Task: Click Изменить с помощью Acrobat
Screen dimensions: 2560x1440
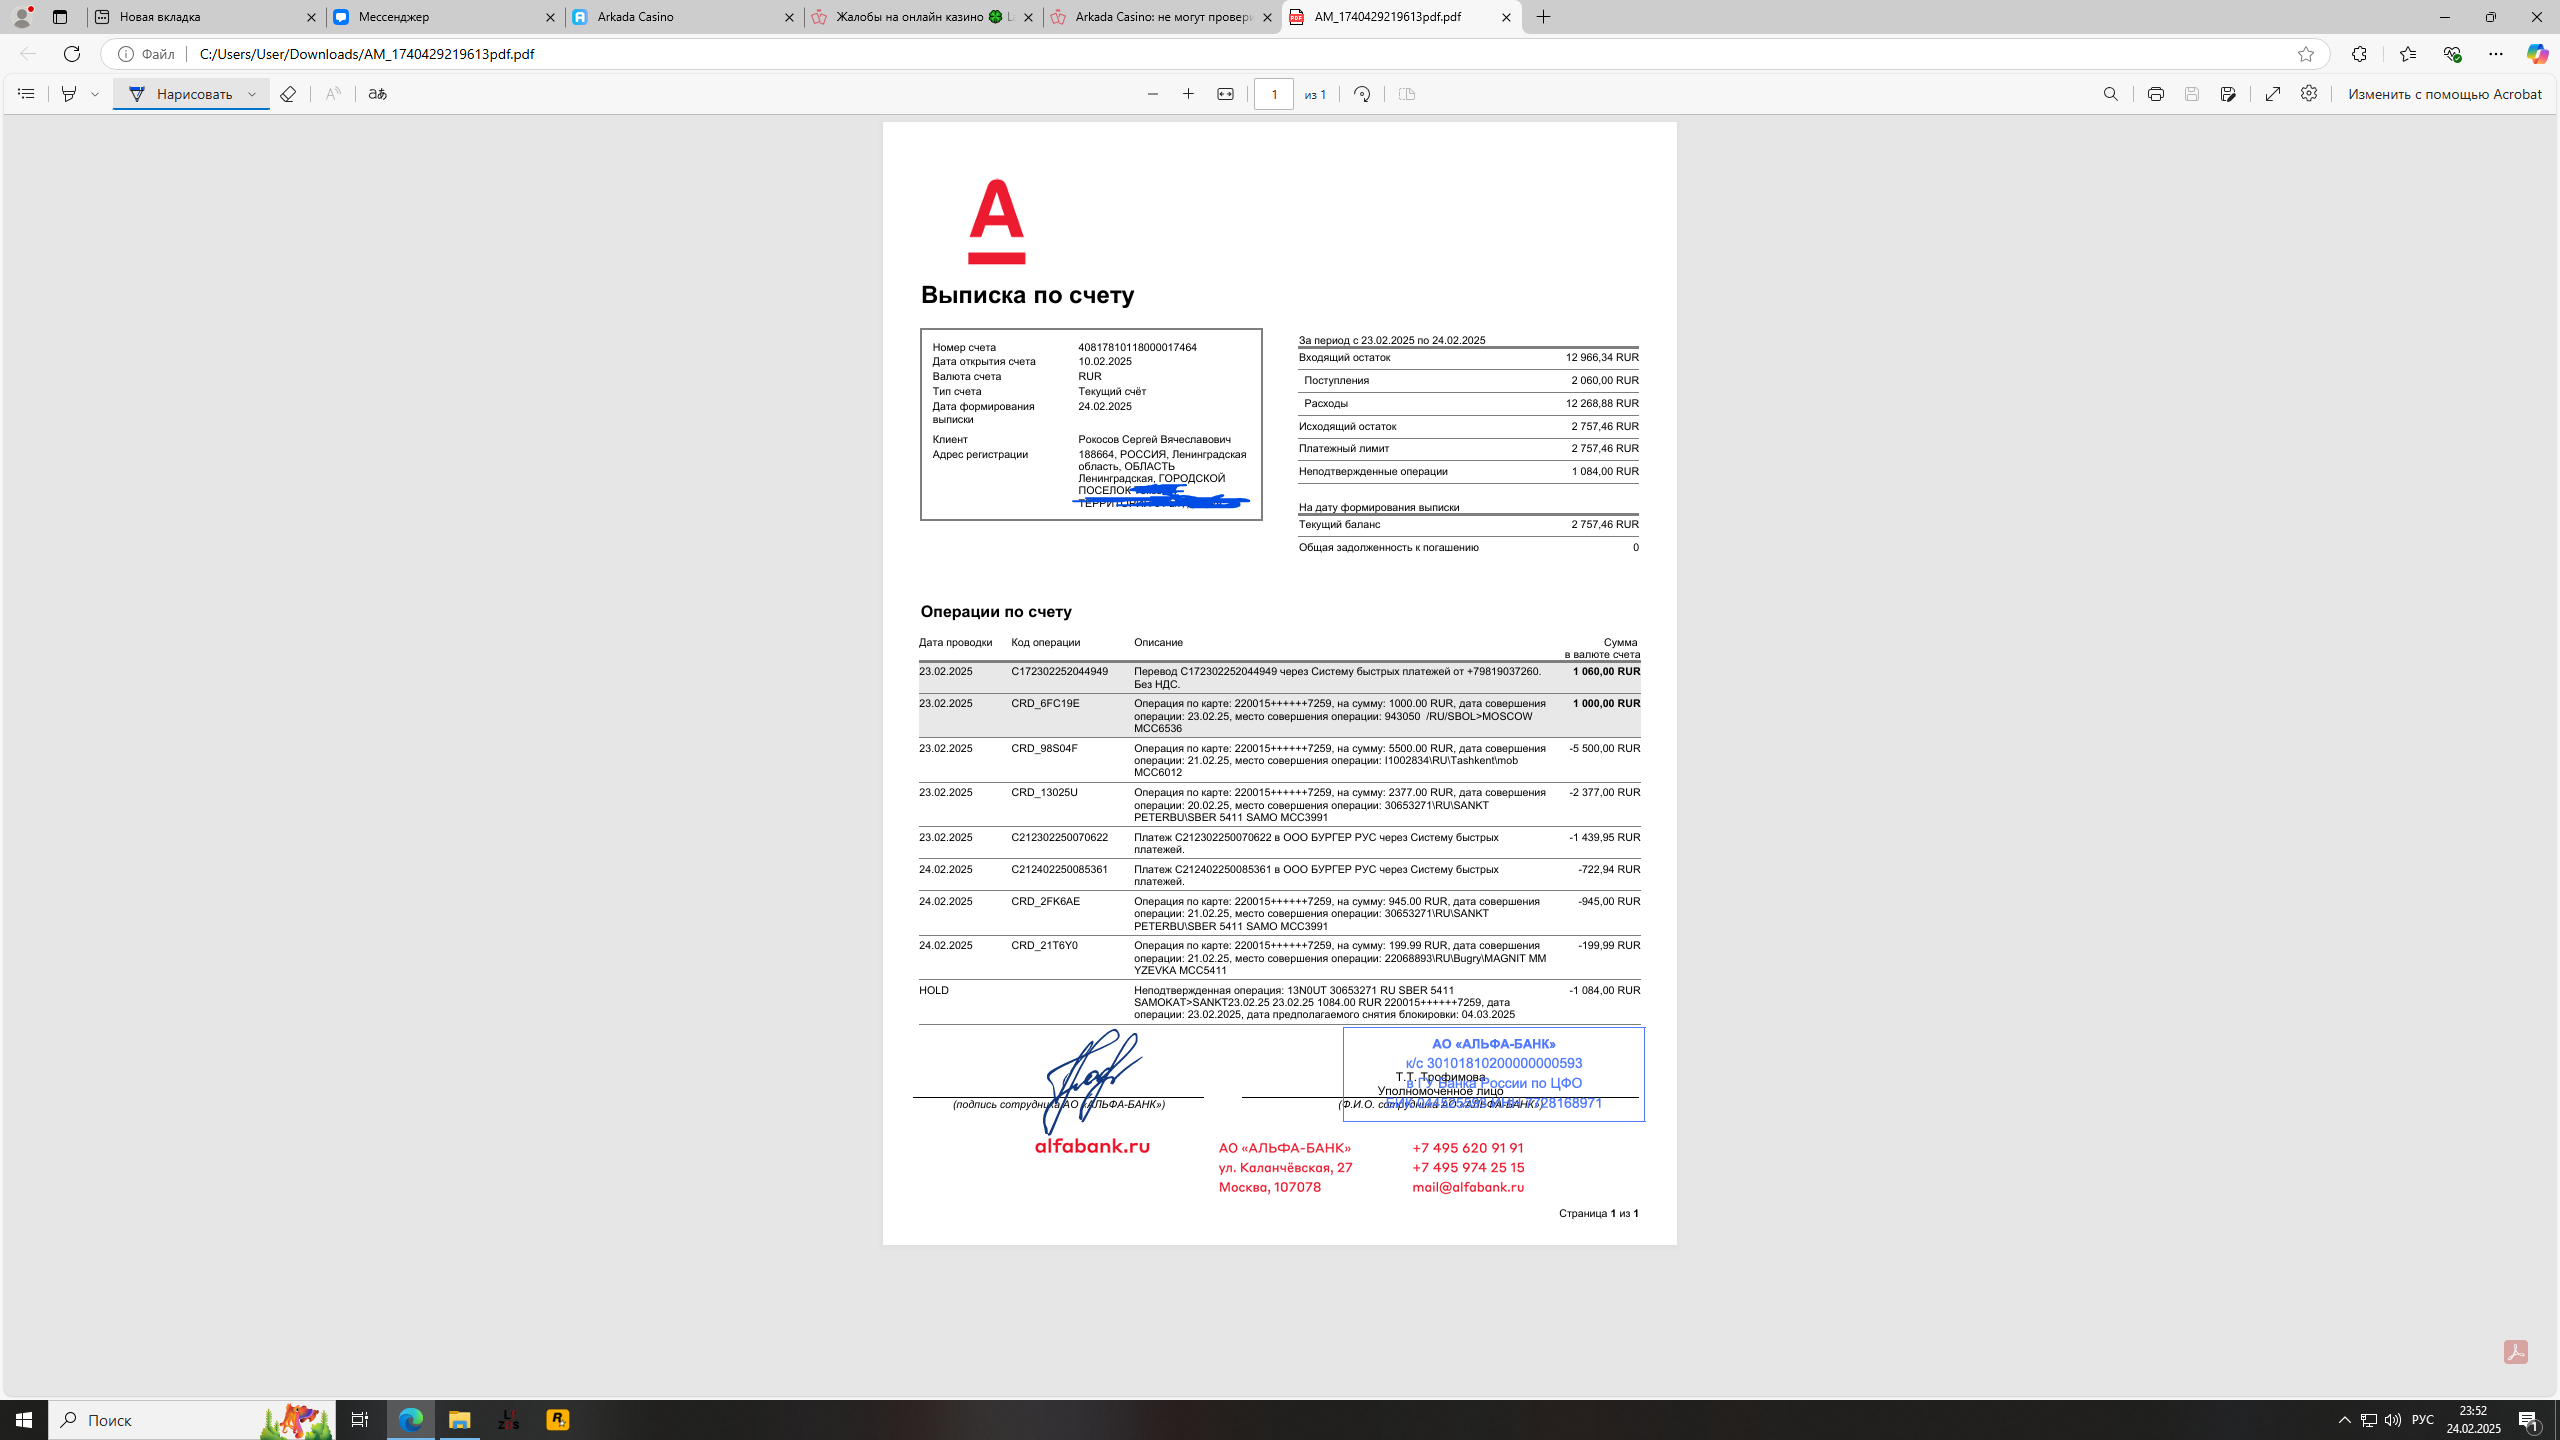Action: pyautogui.click(x=2445, y=94)
